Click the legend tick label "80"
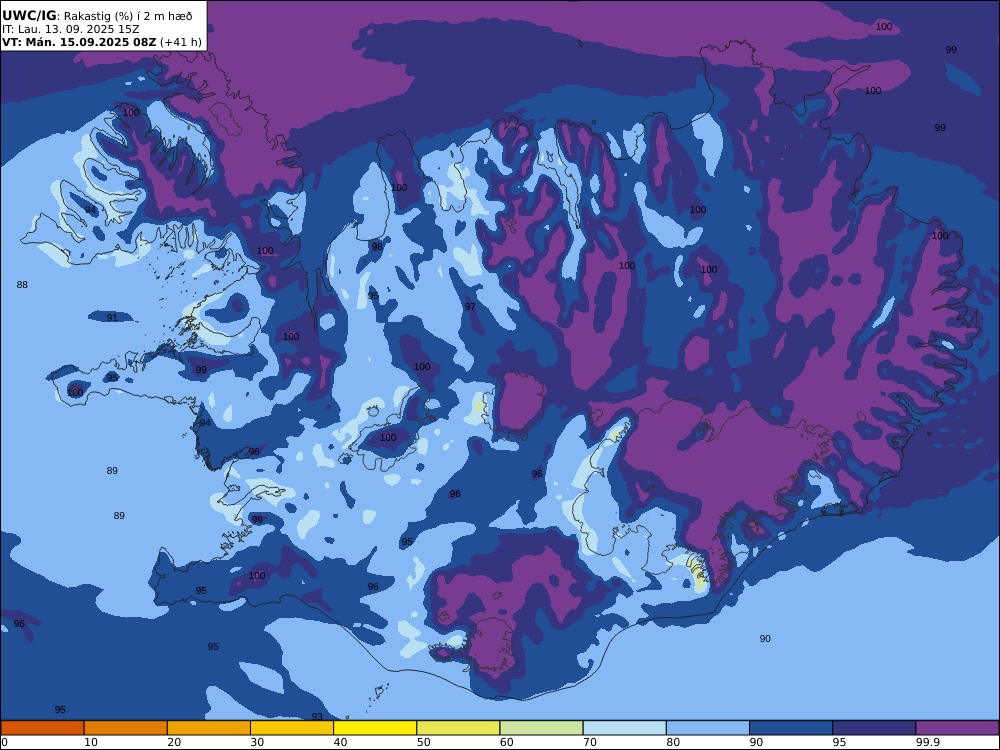The image size is (1000, 750). (x=673, y=742)
